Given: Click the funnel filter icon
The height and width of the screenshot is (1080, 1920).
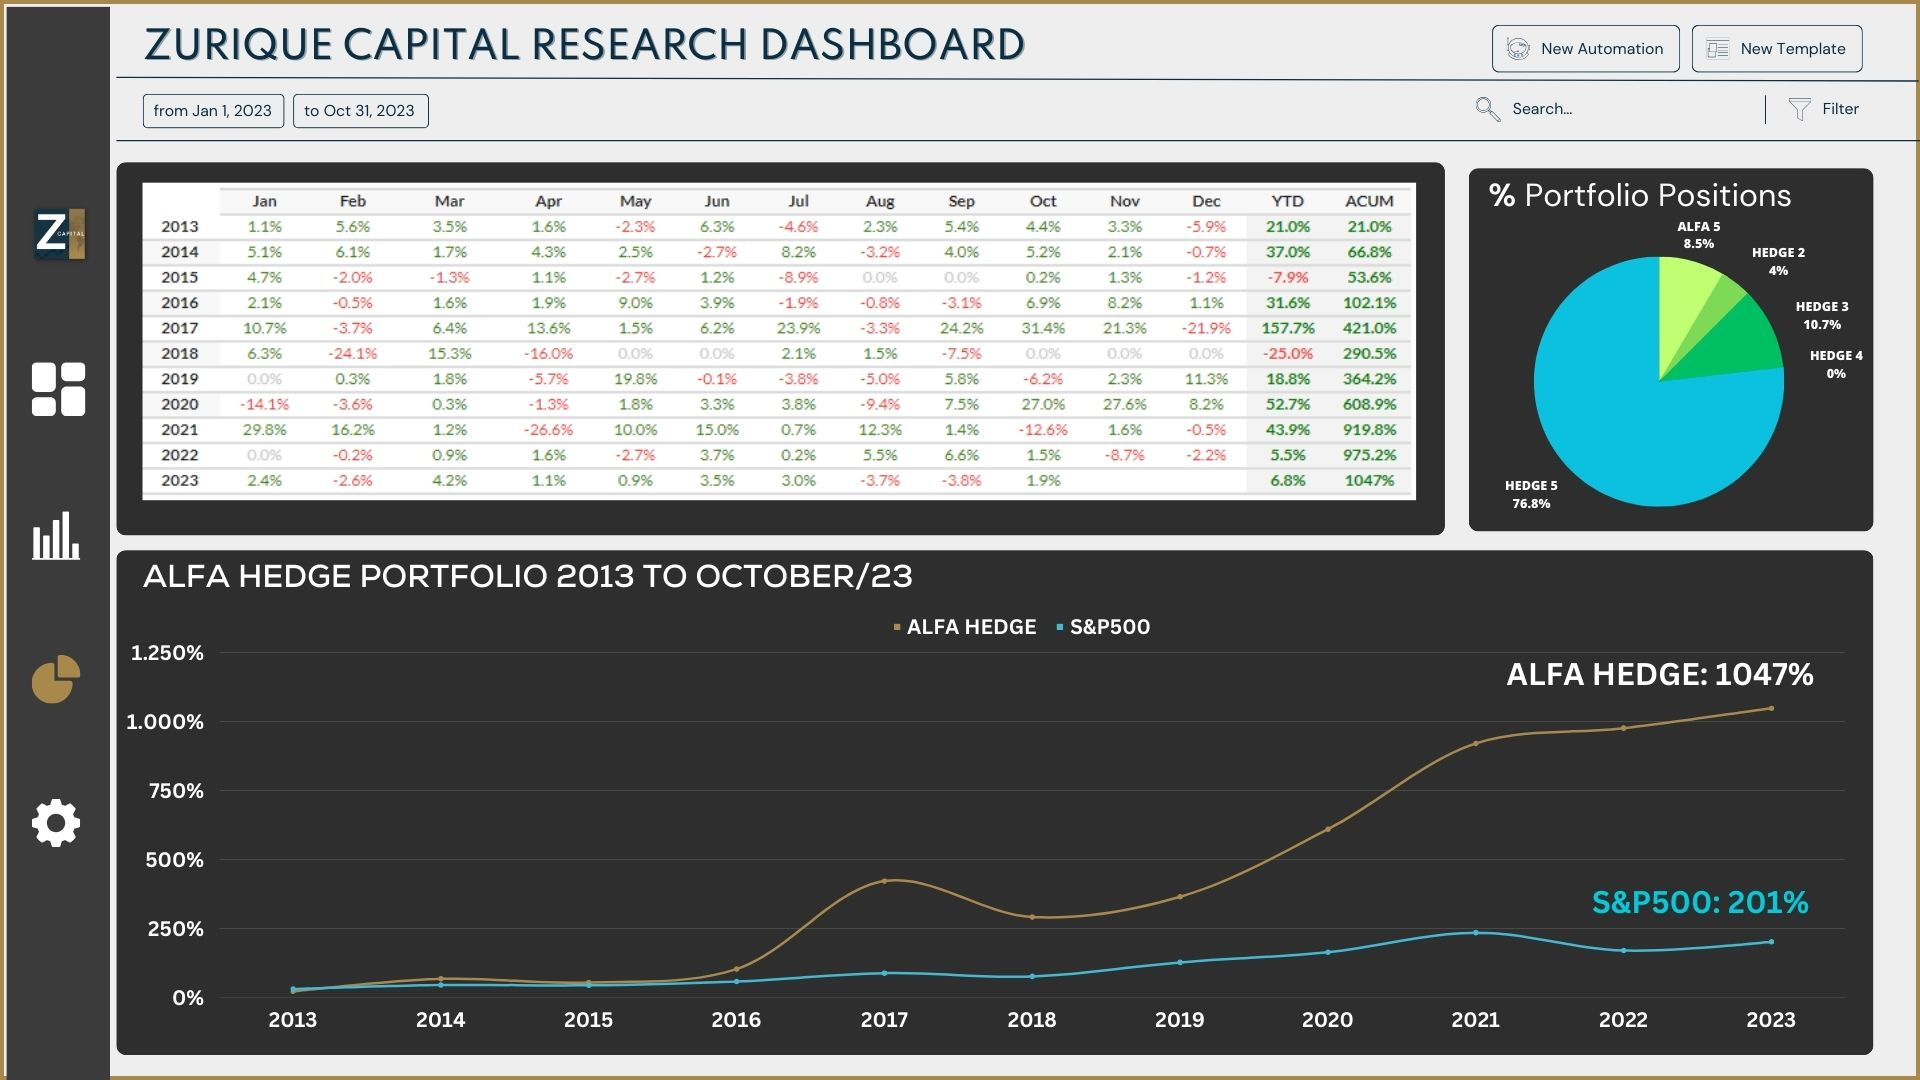Looking at the screenshot, I should tap(1799, 109).
